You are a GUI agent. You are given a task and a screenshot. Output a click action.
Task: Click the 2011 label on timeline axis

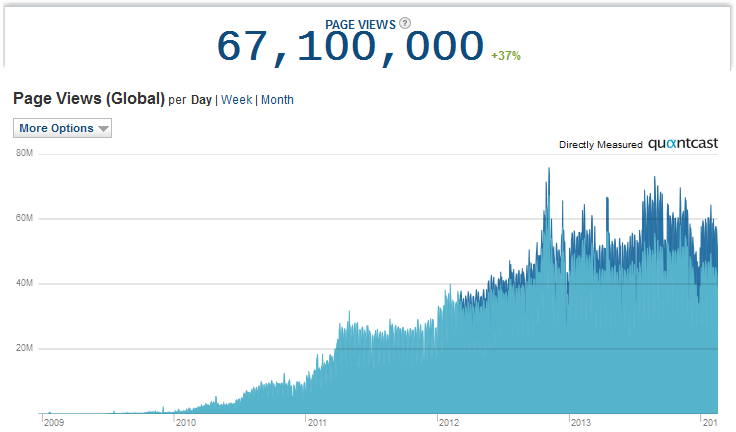[317, 423]
